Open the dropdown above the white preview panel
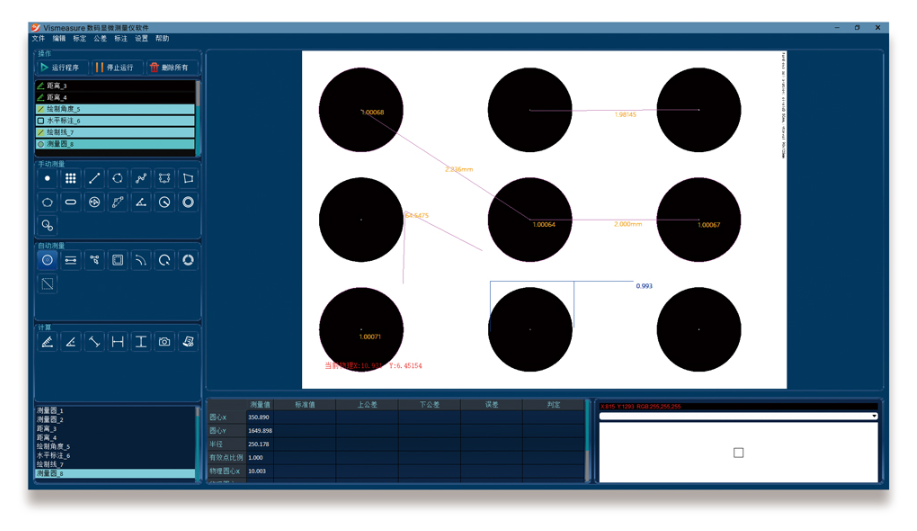The width and height of the screenshot is (917, 531). [874, 416]
